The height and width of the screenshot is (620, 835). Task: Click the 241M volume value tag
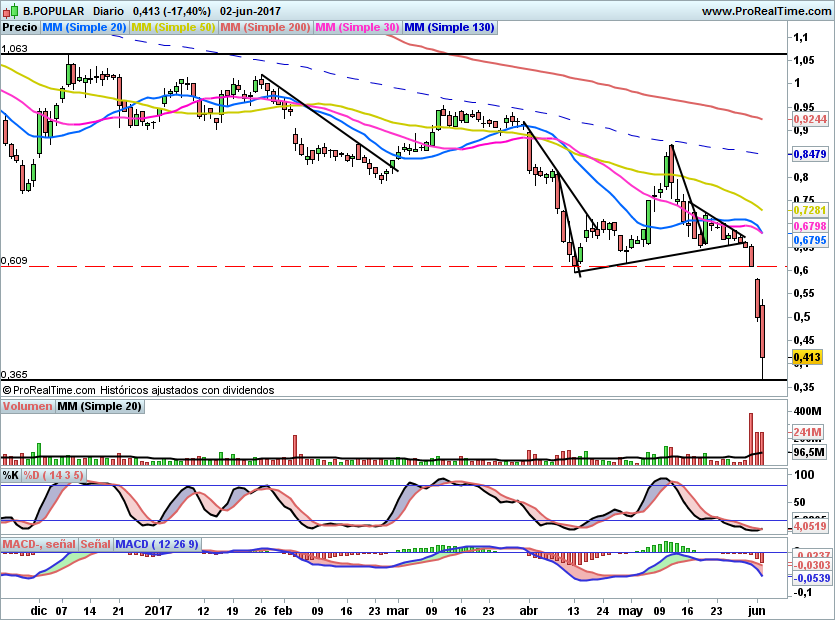click(x=806, y=432)
